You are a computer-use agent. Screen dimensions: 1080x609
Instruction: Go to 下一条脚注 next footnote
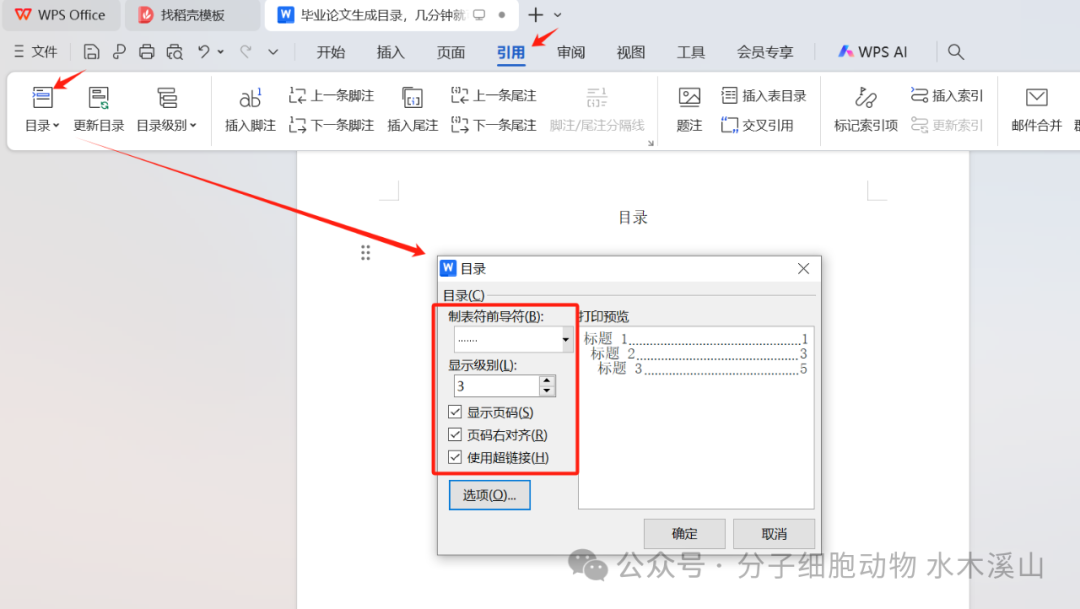point(331,125)
